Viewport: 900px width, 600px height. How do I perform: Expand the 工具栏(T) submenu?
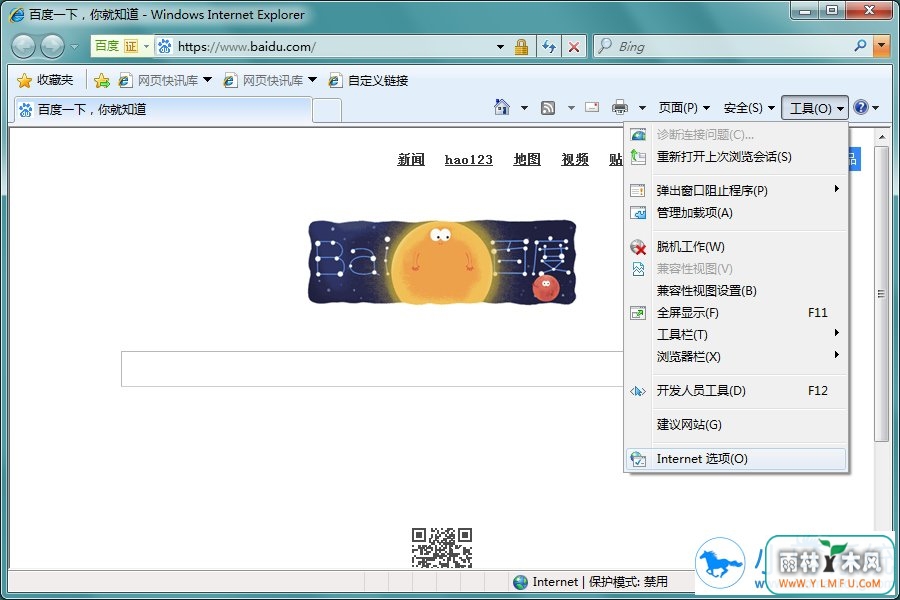pyautogui.click(x=736, y=334)
